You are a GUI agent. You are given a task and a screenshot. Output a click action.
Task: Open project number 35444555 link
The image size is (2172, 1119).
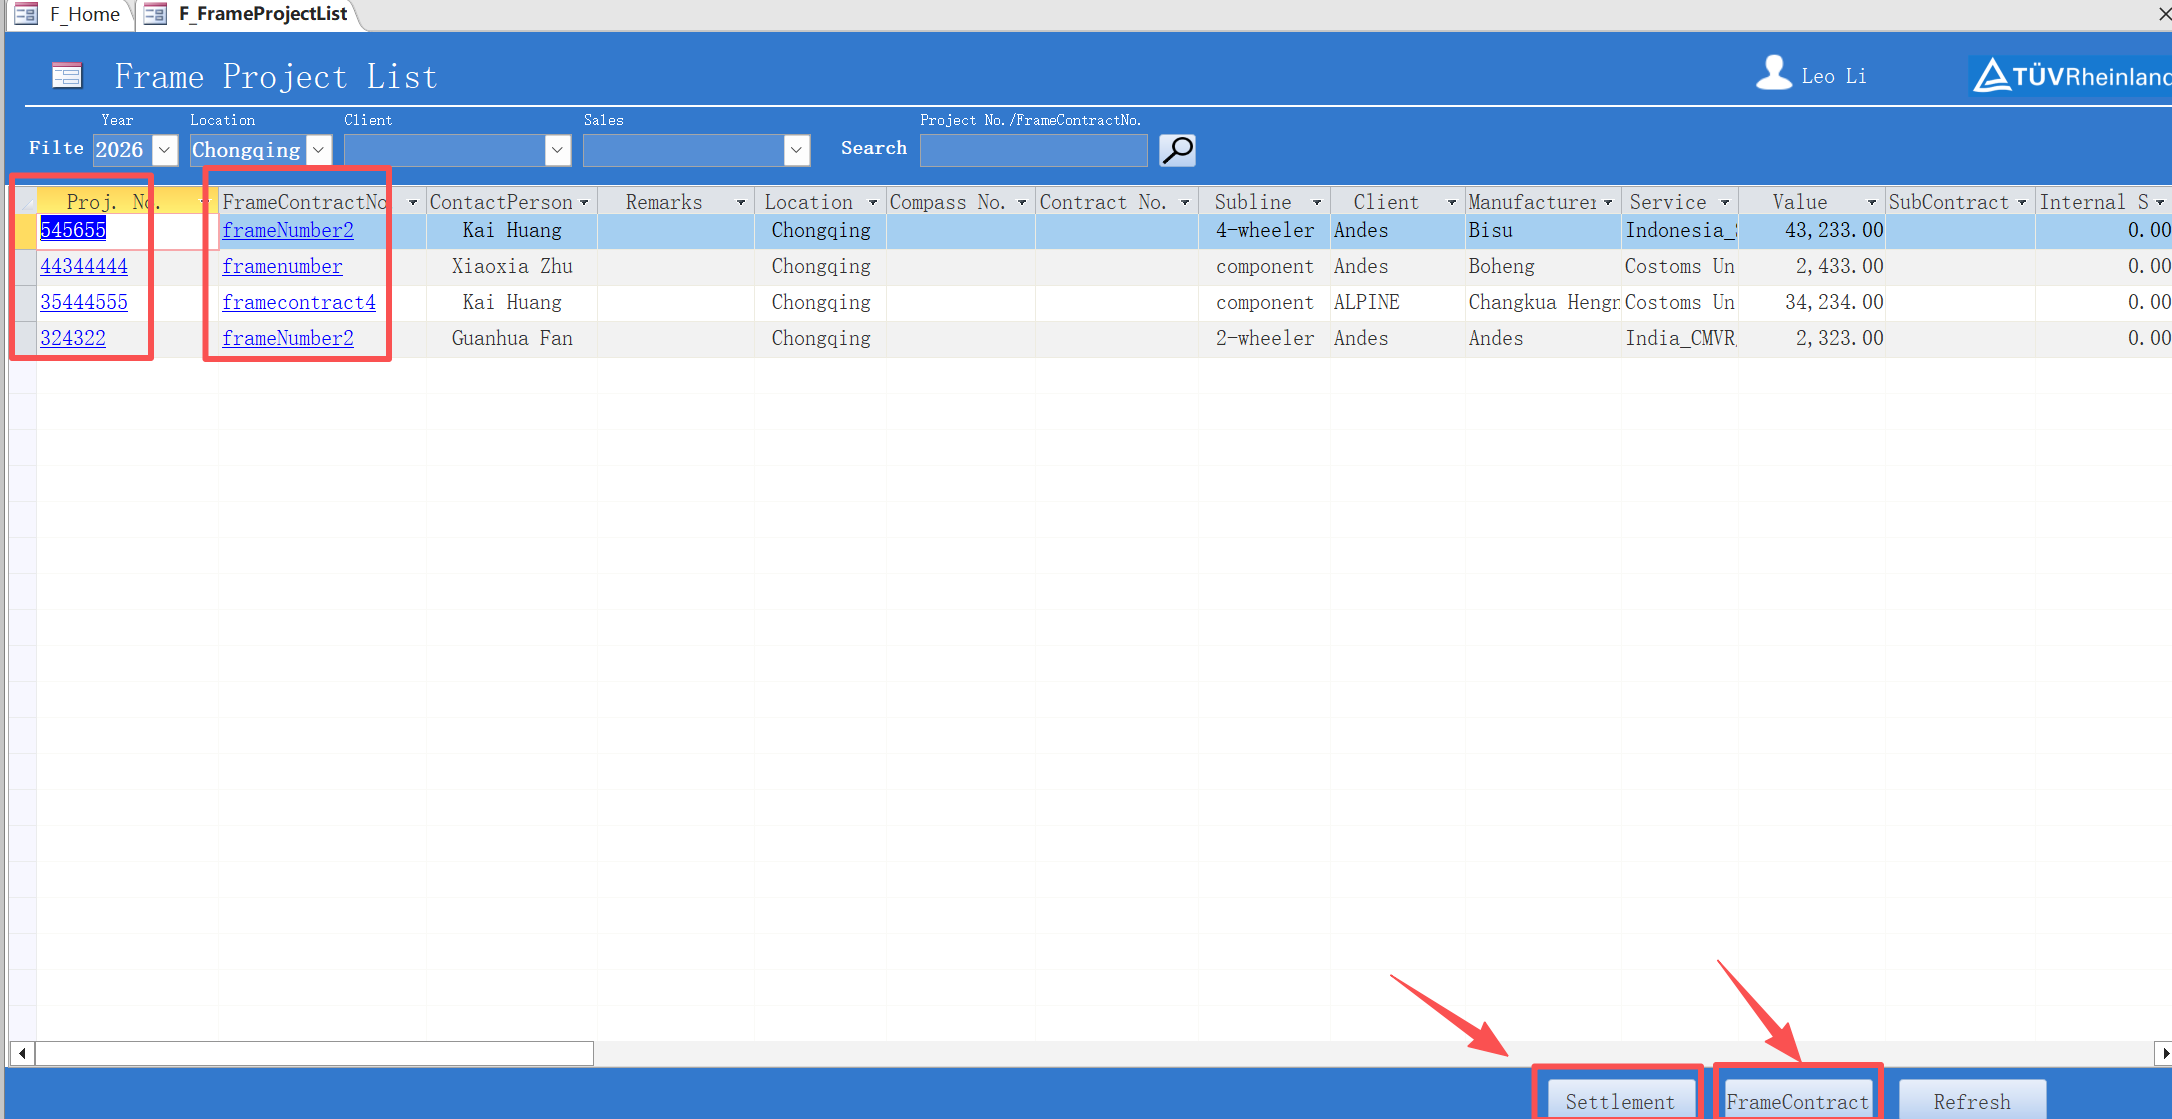click(84, 303)
